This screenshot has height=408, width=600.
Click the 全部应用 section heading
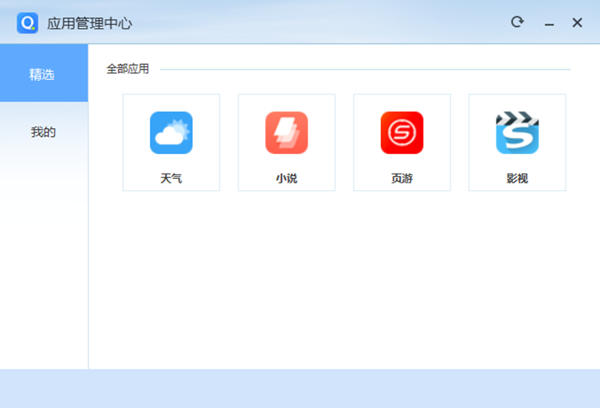[128, 70]
